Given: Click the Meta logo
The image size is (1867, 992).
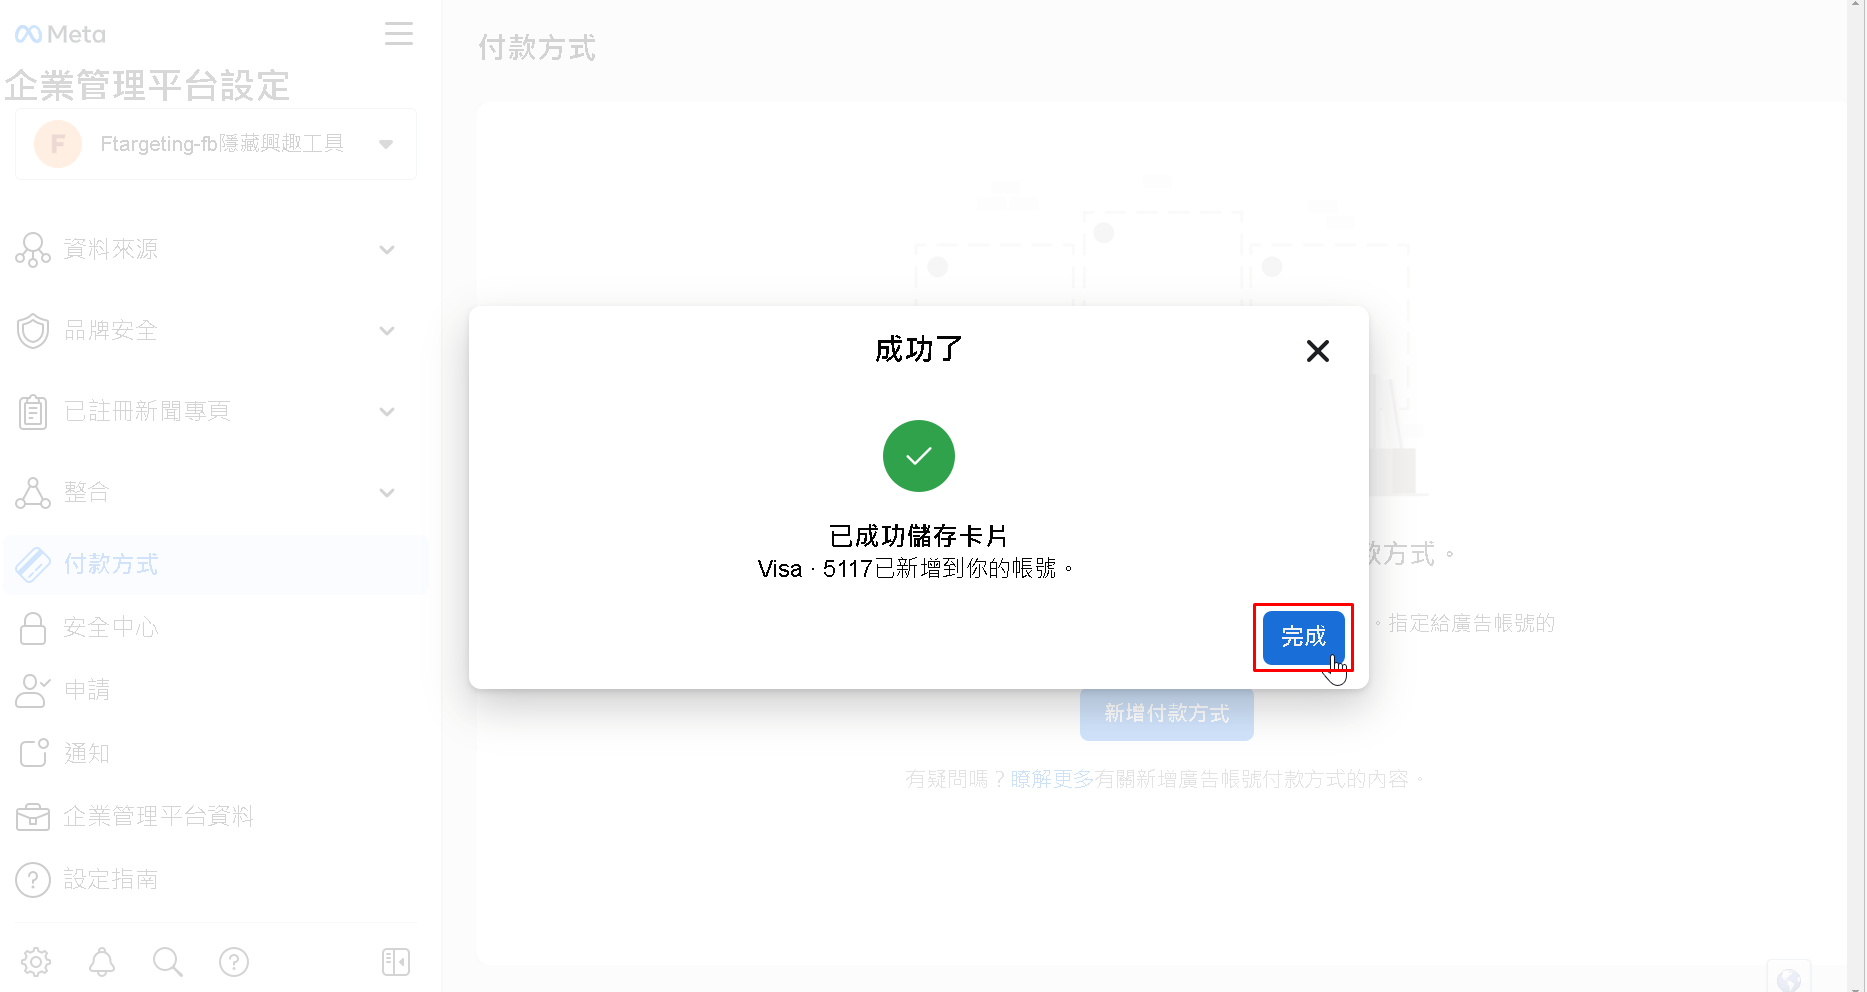Looking at the screenshot, I should pos(60,34).
